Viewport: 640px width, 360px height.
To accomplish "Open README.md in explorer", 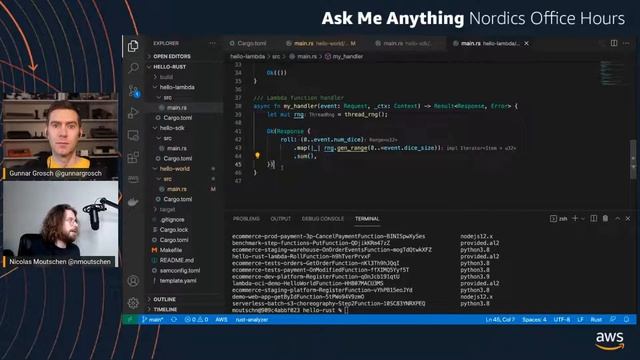I will 176,260.
